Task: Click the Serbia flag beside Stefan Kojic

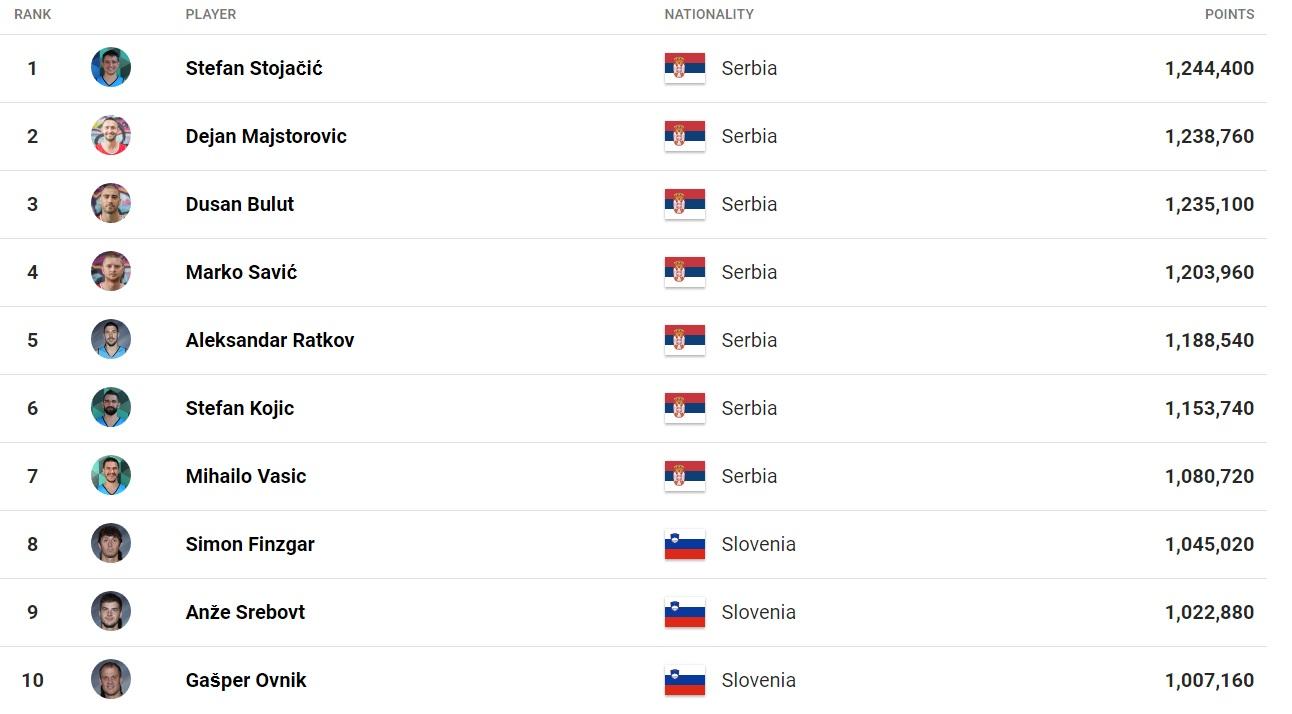Action: [x=685, y=408]
